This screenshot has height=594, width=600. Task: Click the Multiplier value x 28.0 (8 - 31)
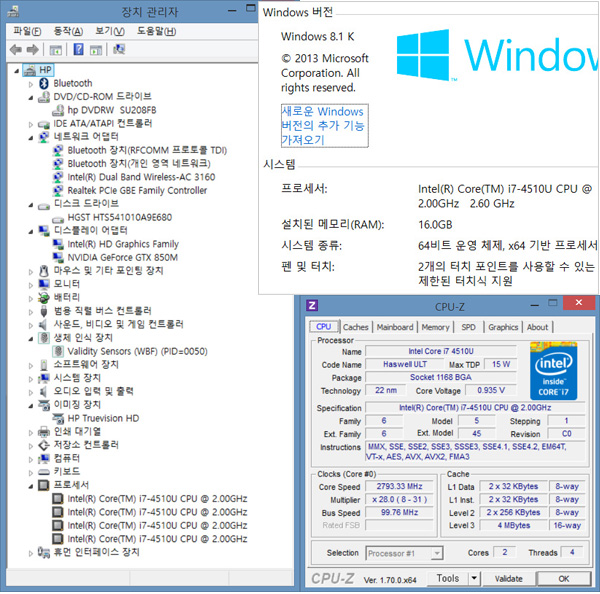pos(399,499)
